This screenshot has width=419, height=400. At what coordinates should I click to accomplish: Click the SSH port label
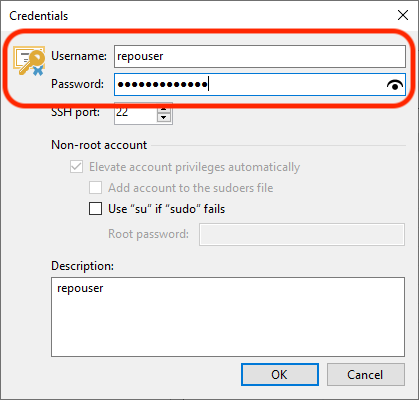(75, 112)
